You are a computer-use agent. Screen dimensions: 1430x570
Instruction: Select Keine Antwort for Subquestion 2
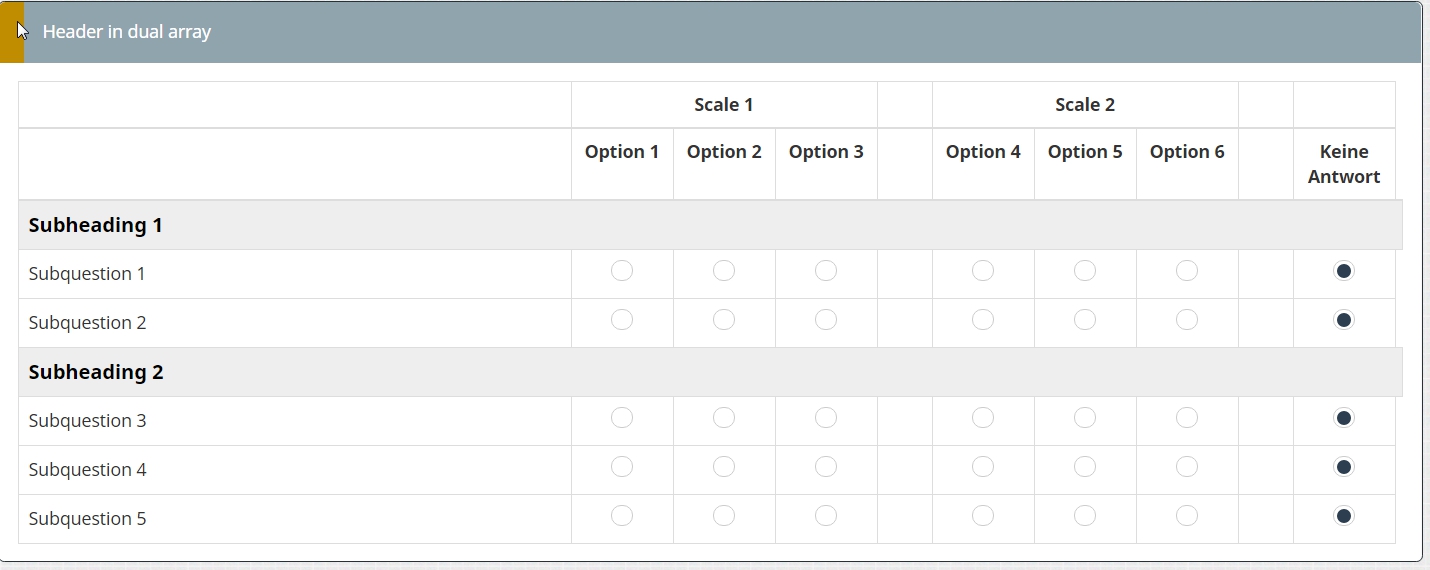coord(1344,320)
